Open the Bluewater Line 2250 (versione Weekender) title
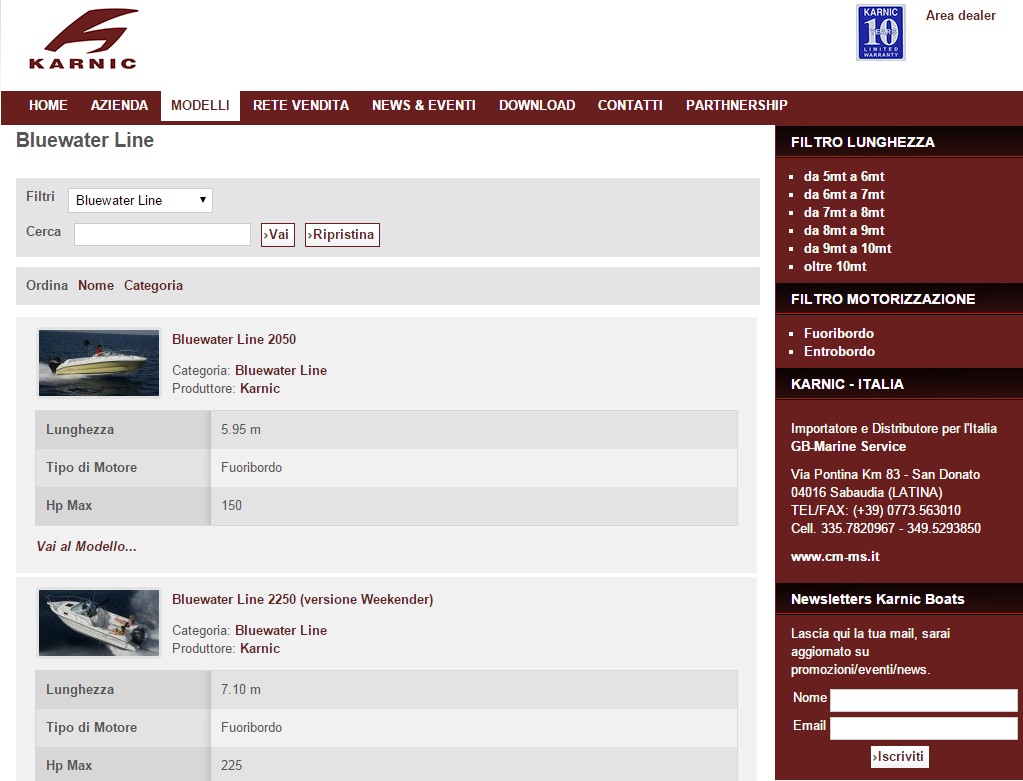The width and height of the screenshot is (1023, 781). [x=303, y=600]
